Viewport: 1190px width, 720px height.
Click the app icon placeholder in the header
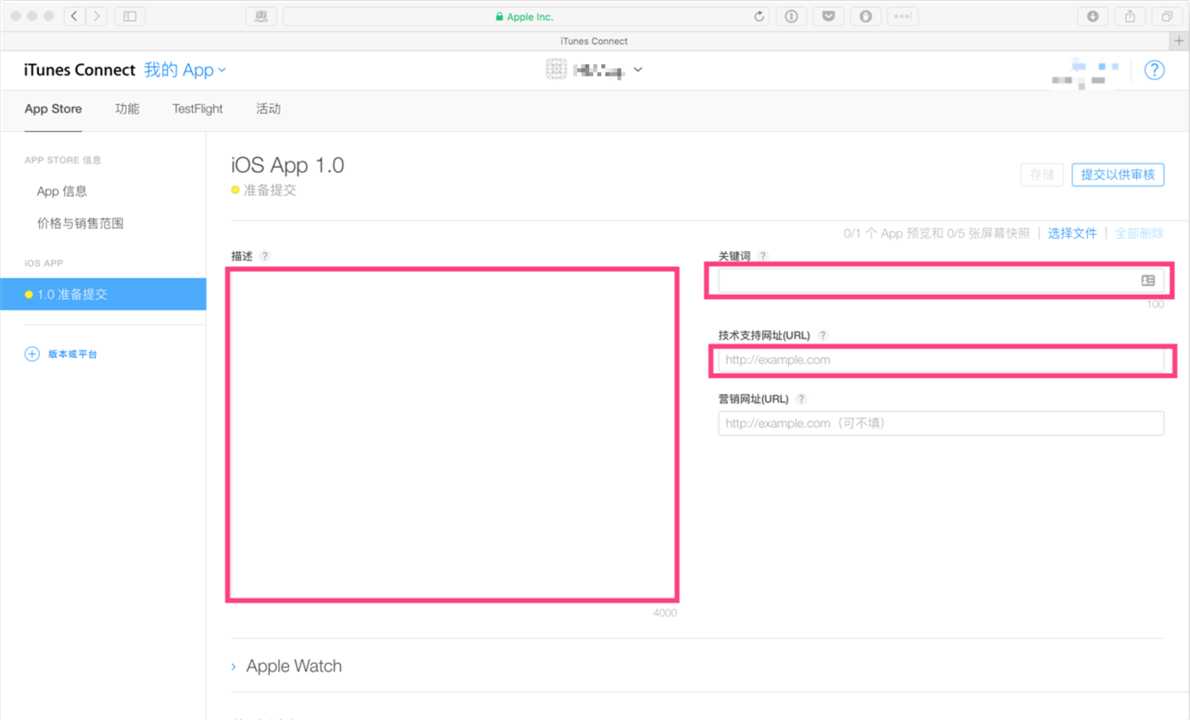(x=556, y=70)
